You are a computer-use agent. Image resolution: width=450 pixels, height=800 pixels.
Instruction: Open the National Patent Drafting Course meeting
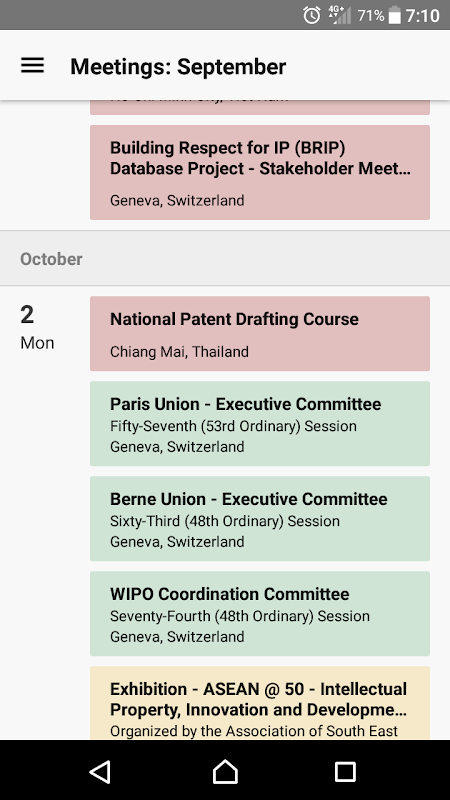[260, 334]
